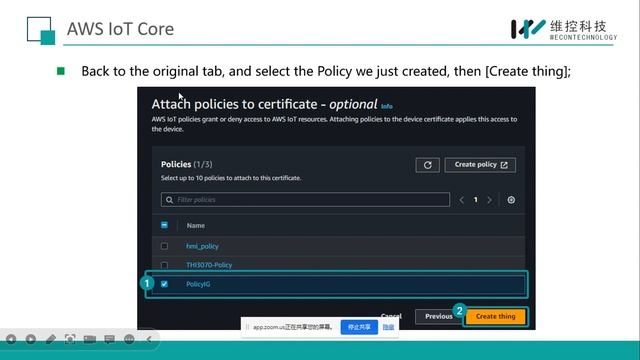Click the Policies (1/3) heading
This screenshot has width=640, height=360.
coord(187,164)
